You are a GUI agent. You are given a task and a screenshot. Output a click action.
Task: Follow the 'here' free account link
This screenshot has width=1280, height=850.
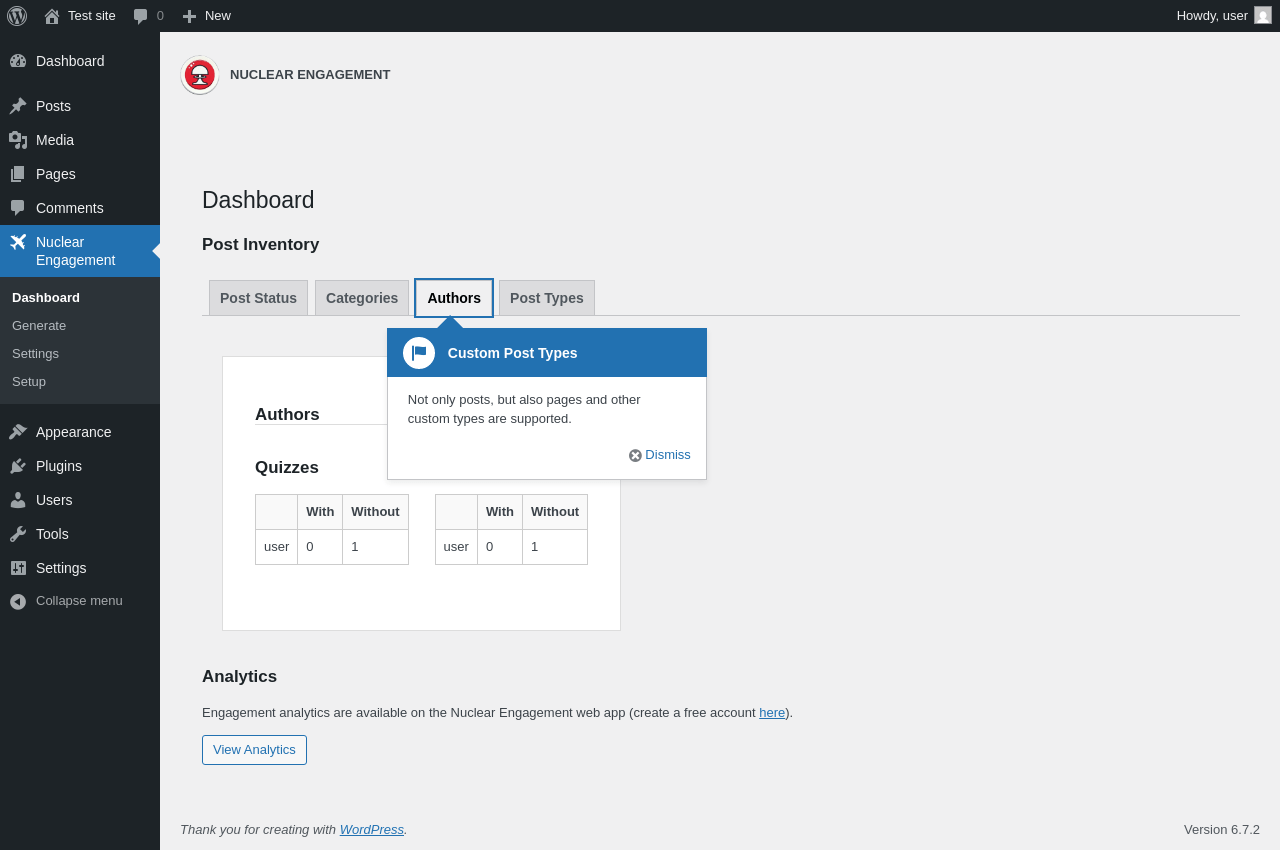[772, 713]
